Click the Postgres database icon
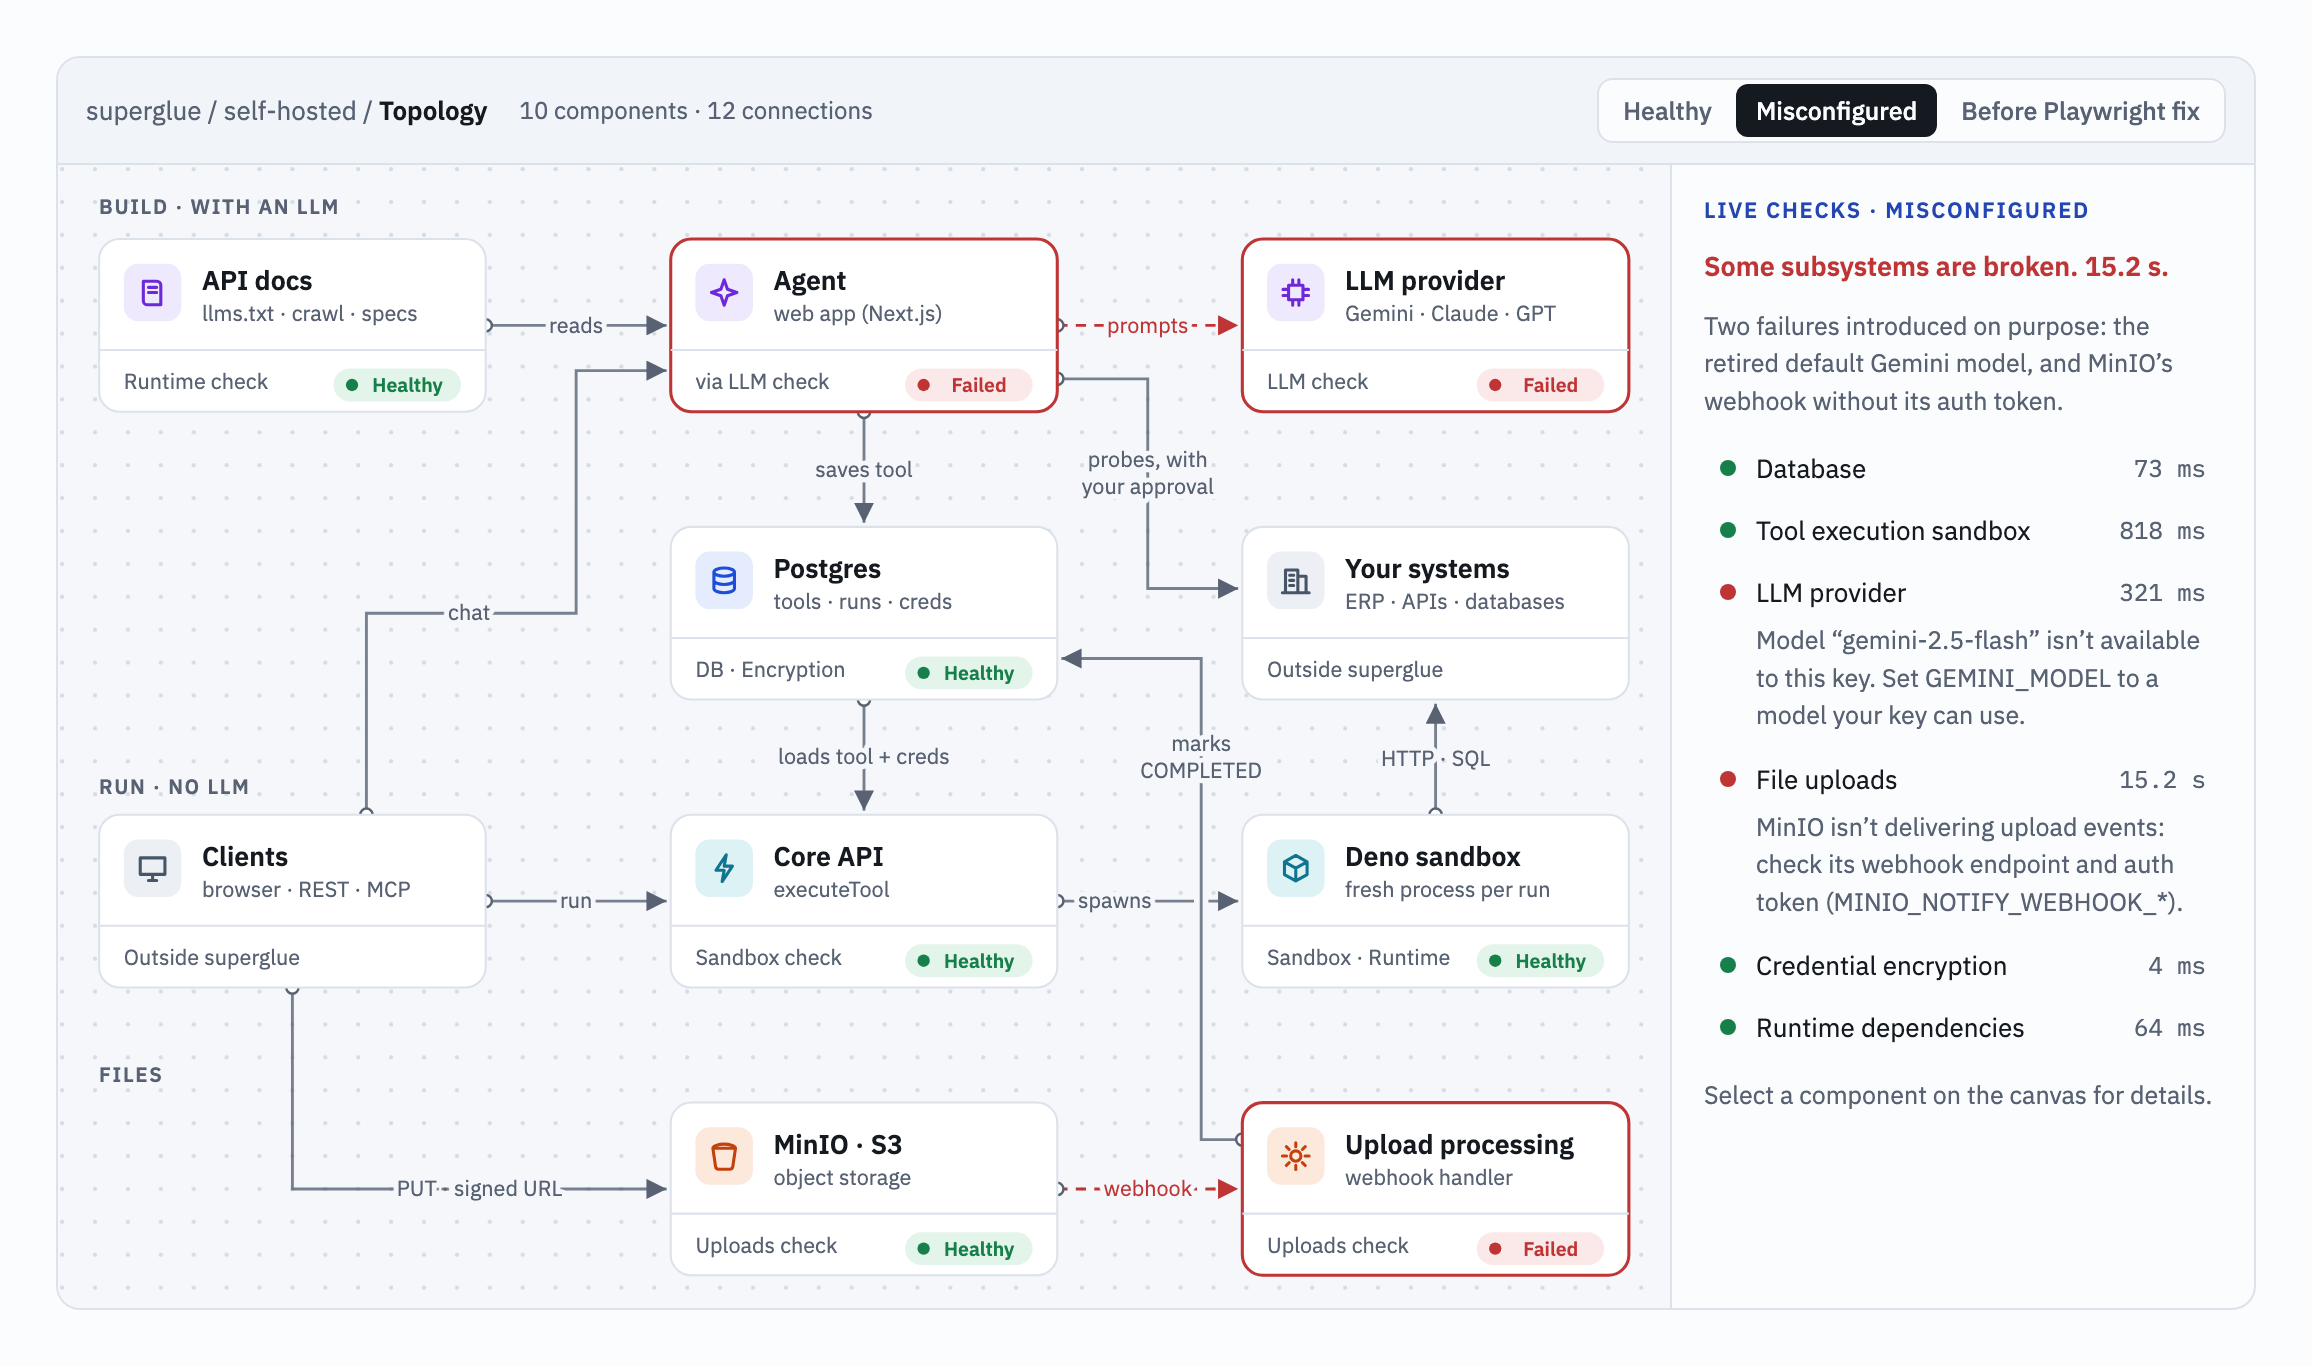This screenshot has width=2312, height=1366. [x=724, y=581]
